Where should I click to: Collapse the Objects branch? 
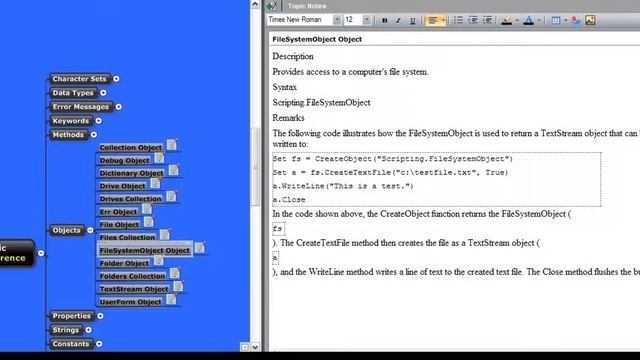(x=90, y=230)
